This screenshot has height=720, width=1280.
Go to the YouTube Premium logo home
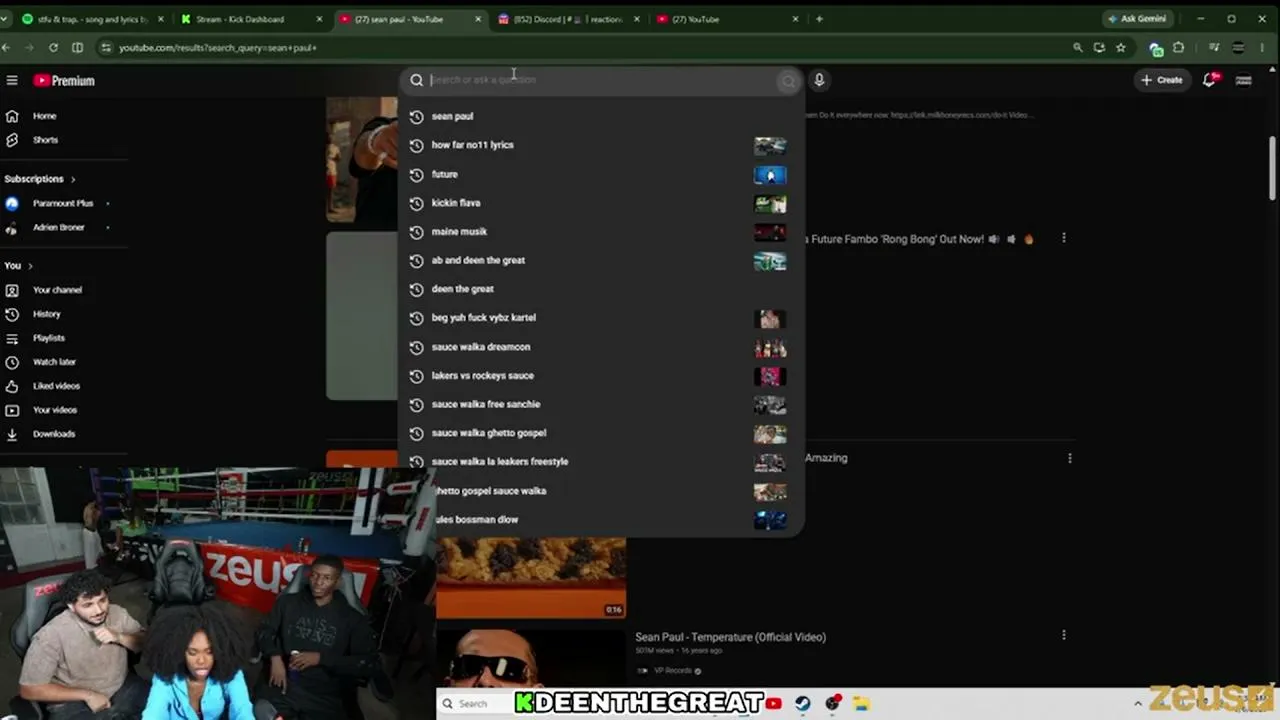click(x=64, y=80)
